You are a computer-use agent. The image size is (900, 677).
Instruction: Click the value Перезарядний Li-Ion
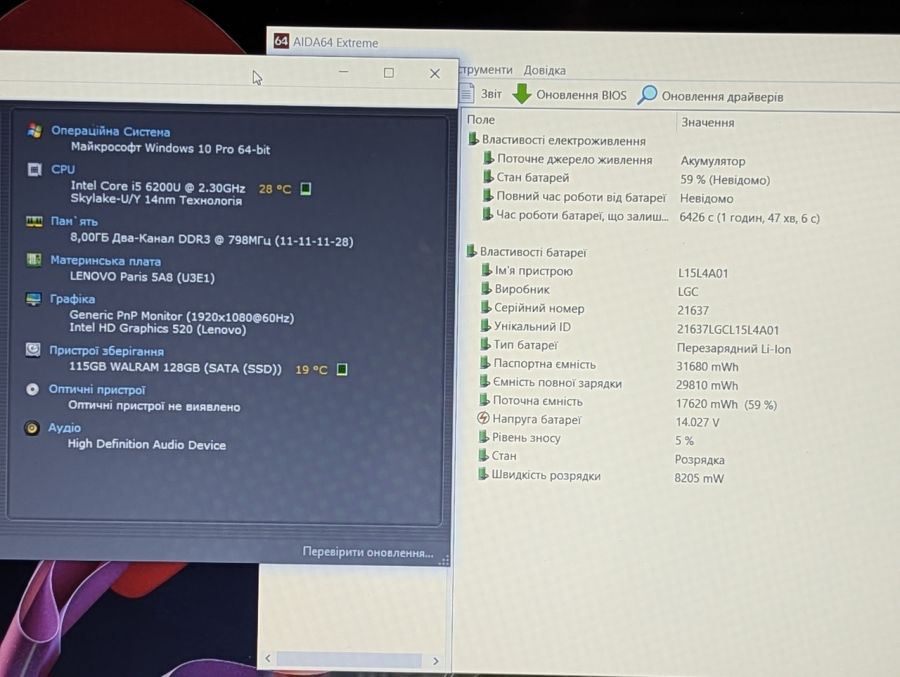click(x=734, y=349)
